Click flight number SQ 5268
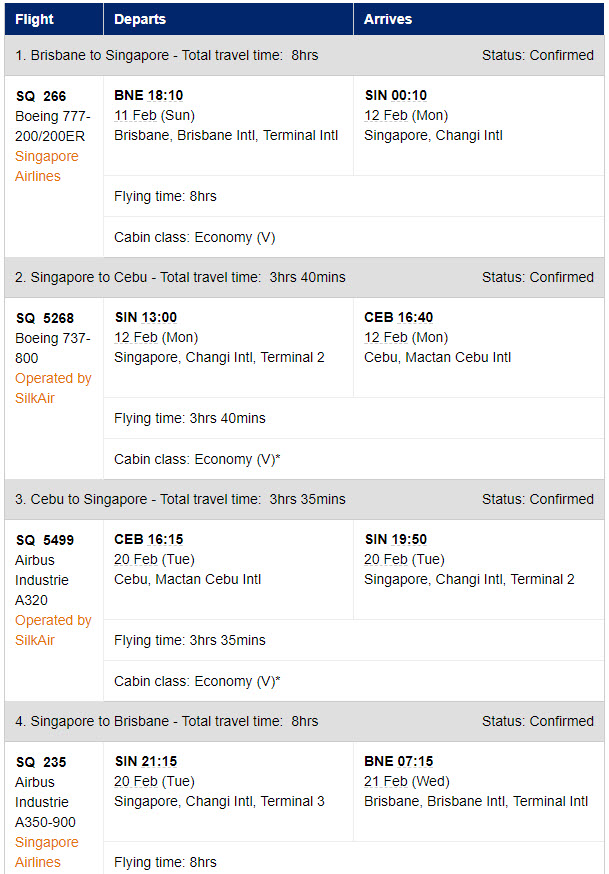The width and height of the screenshot is (609, 874). click(x=45, y=318)
